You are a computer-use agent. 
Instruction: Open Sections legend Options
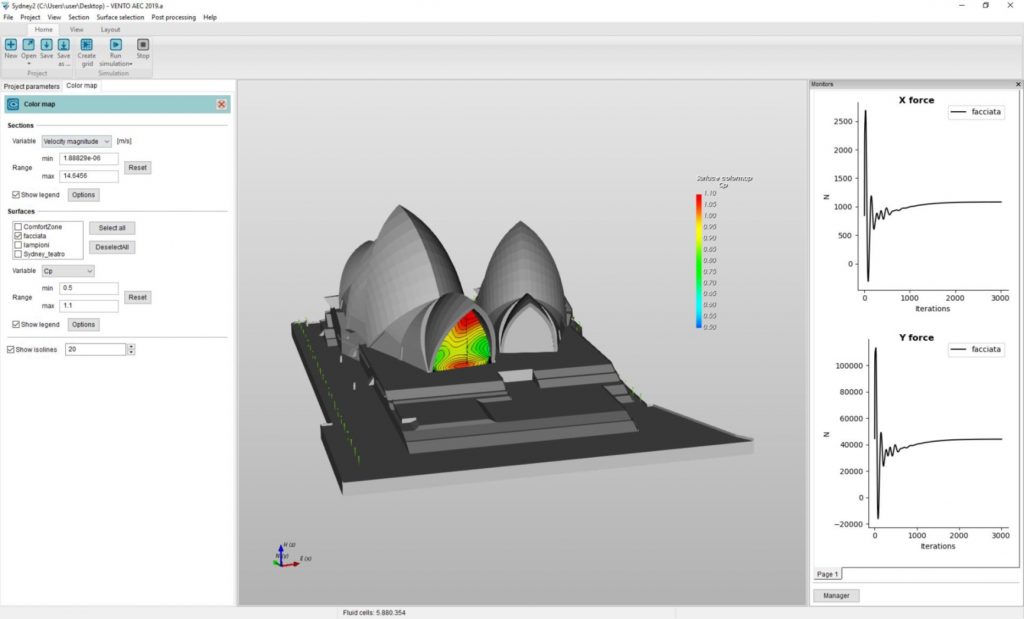tap(84, 195)
